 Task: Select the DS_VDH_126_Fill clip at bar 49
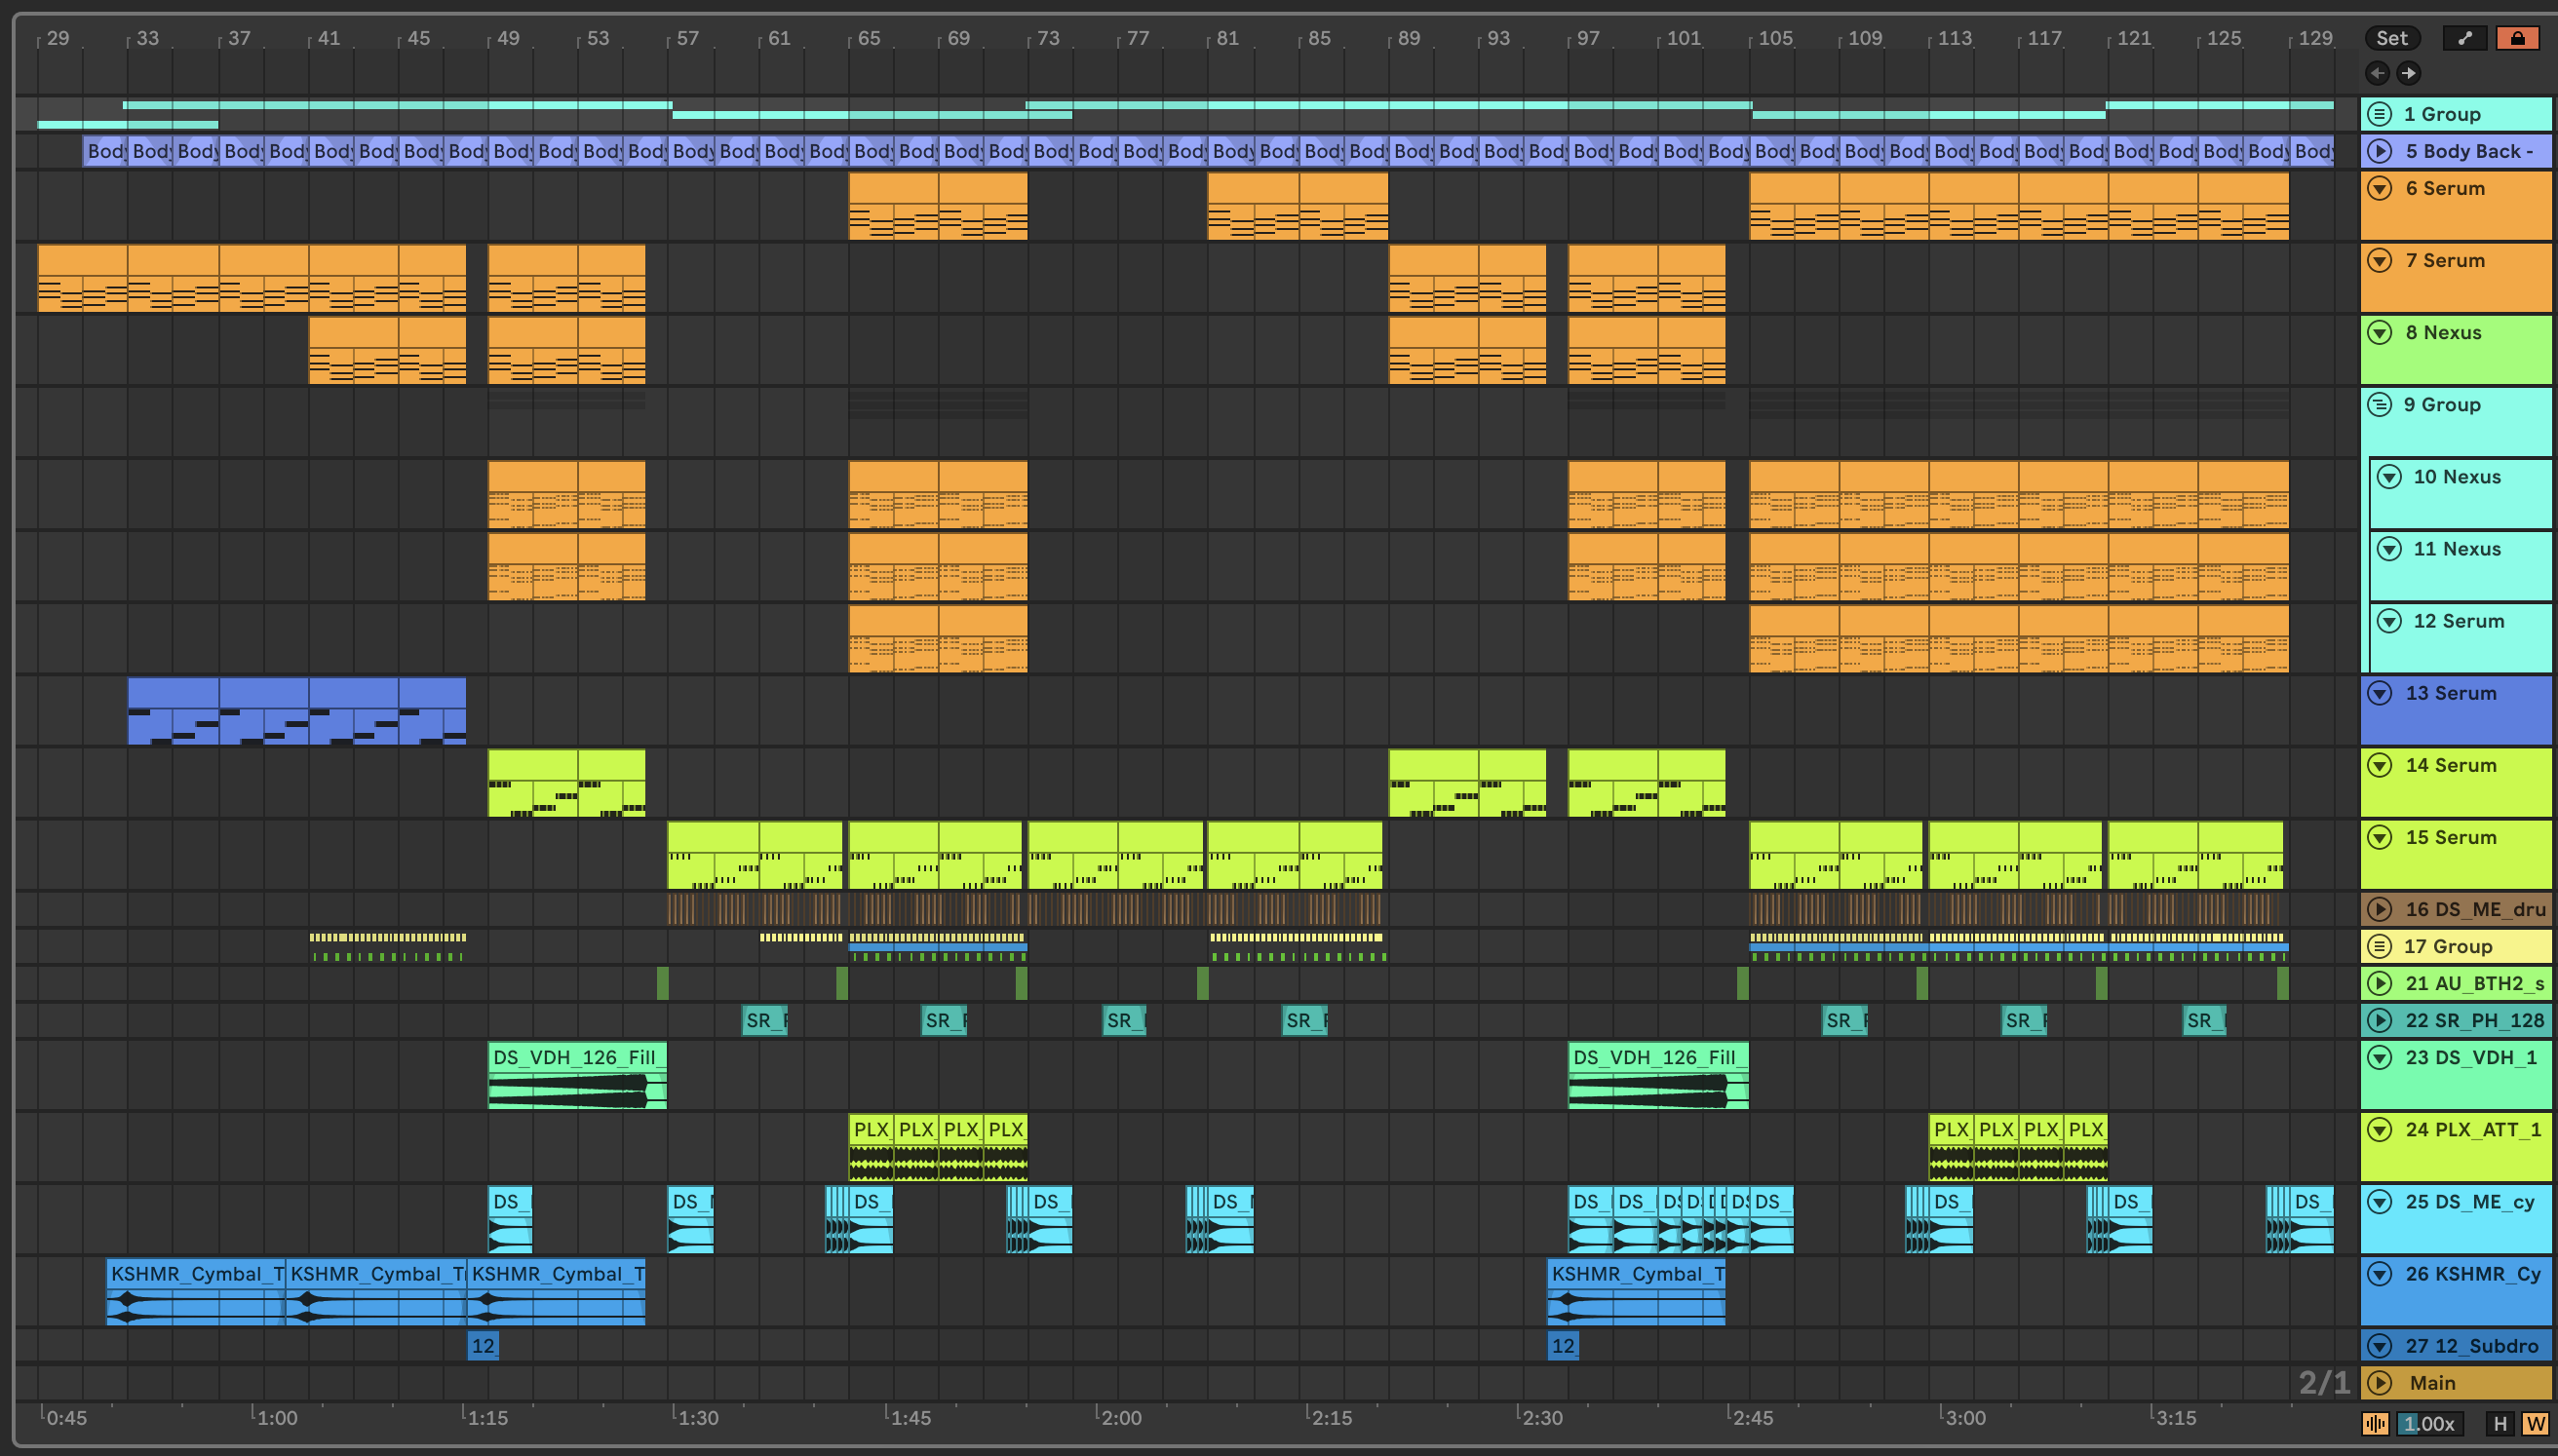(576, 1058)
